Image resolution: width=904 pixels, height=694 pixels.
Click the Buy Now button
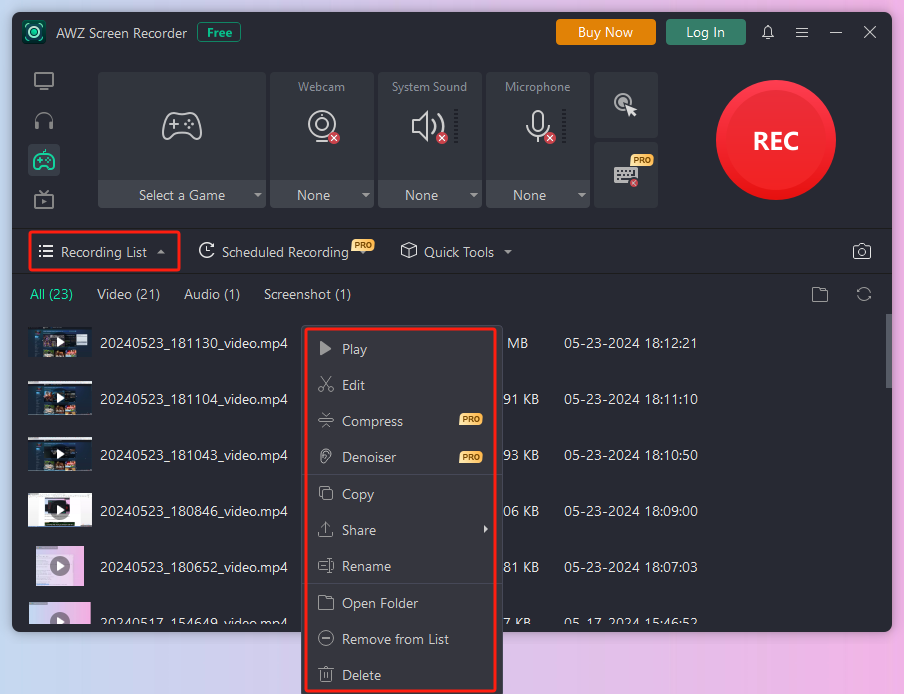605,32
